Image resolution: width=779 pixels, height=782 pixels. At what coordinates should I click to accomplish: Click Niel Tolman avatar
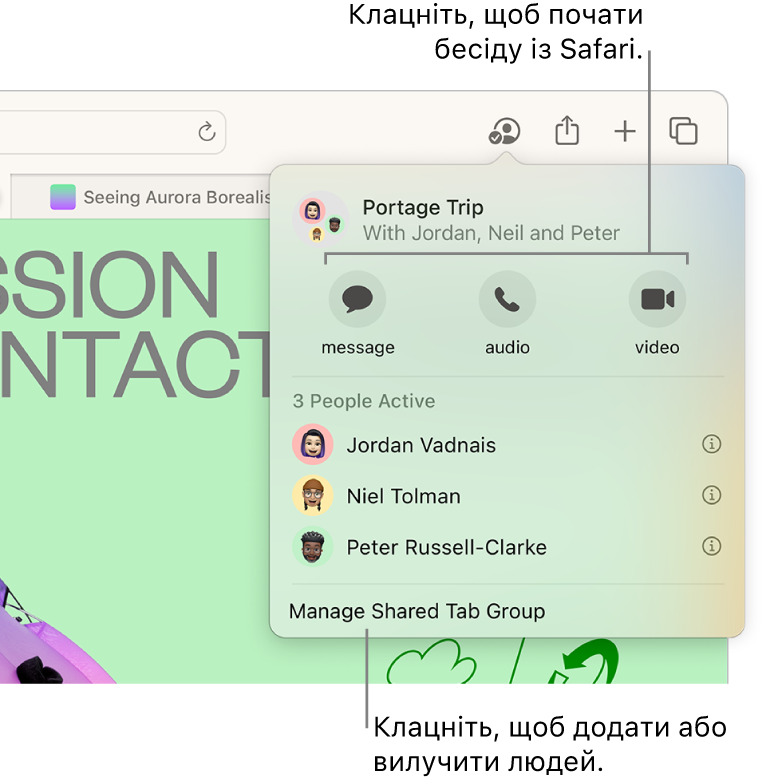point(313,495)
